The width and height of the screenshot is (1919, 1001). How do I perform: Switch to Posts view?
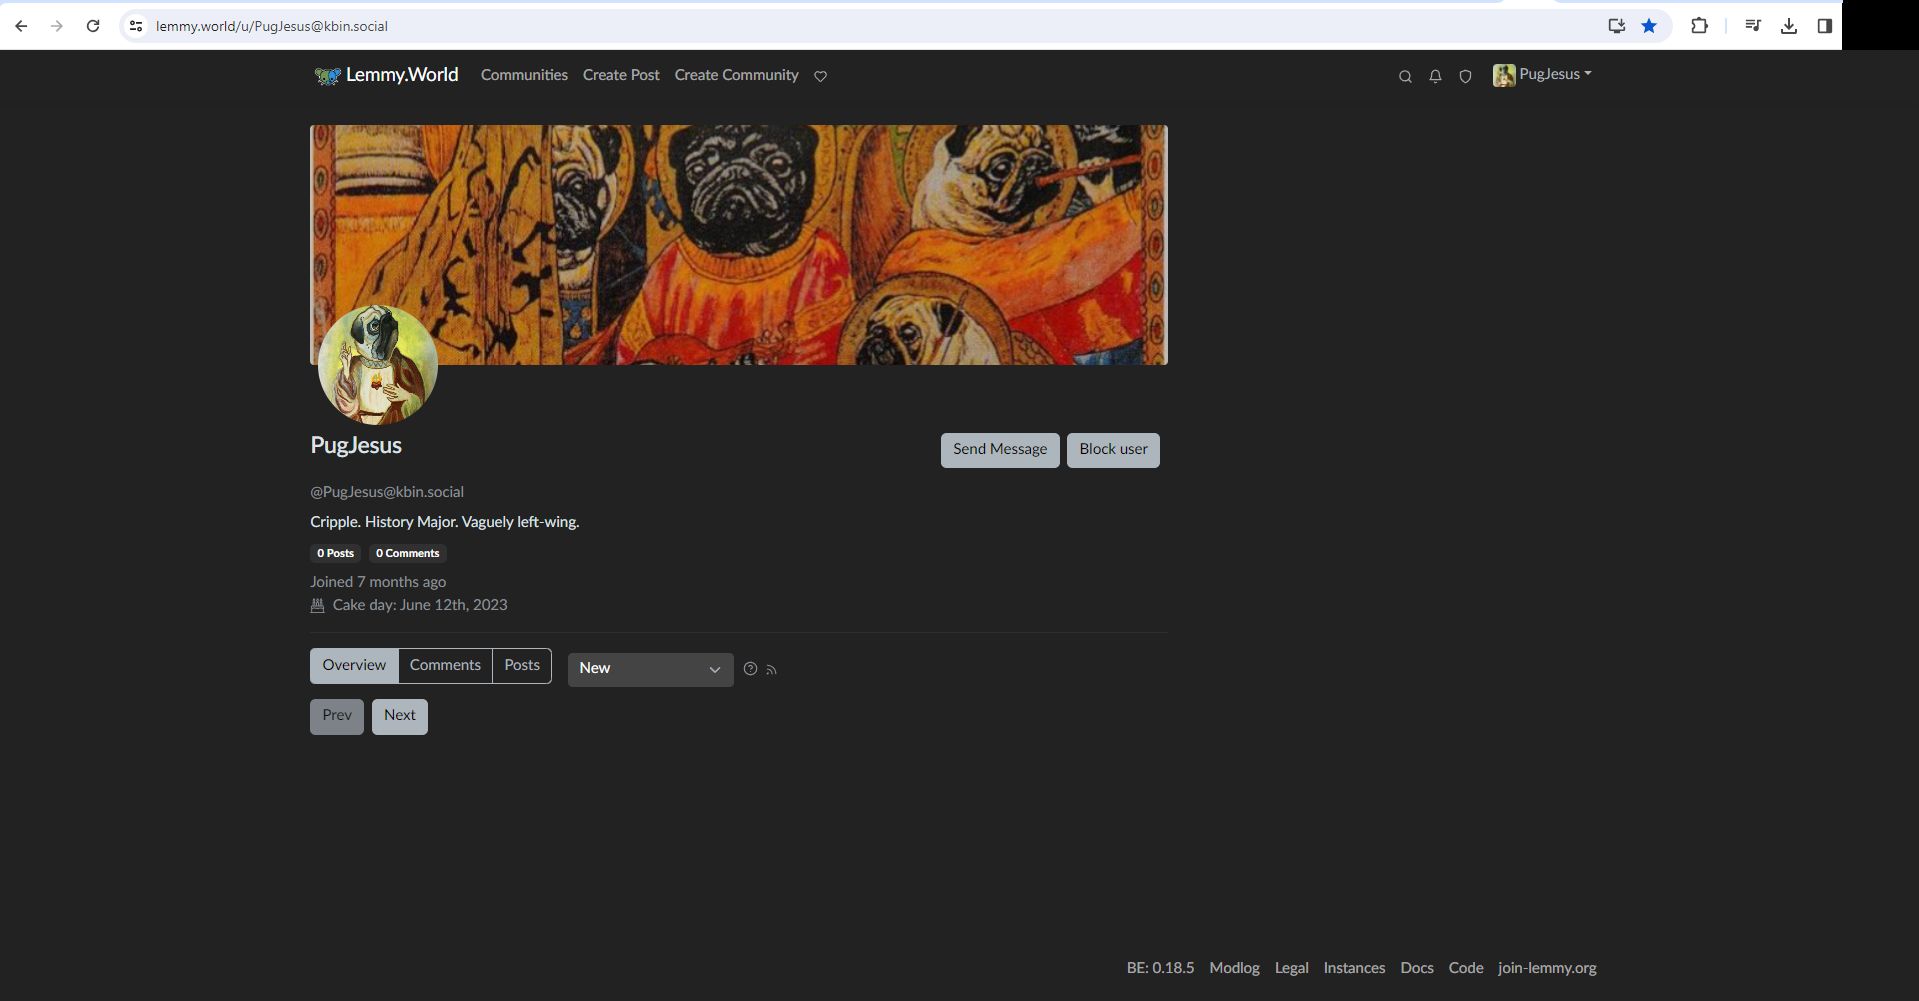[521, 666]
